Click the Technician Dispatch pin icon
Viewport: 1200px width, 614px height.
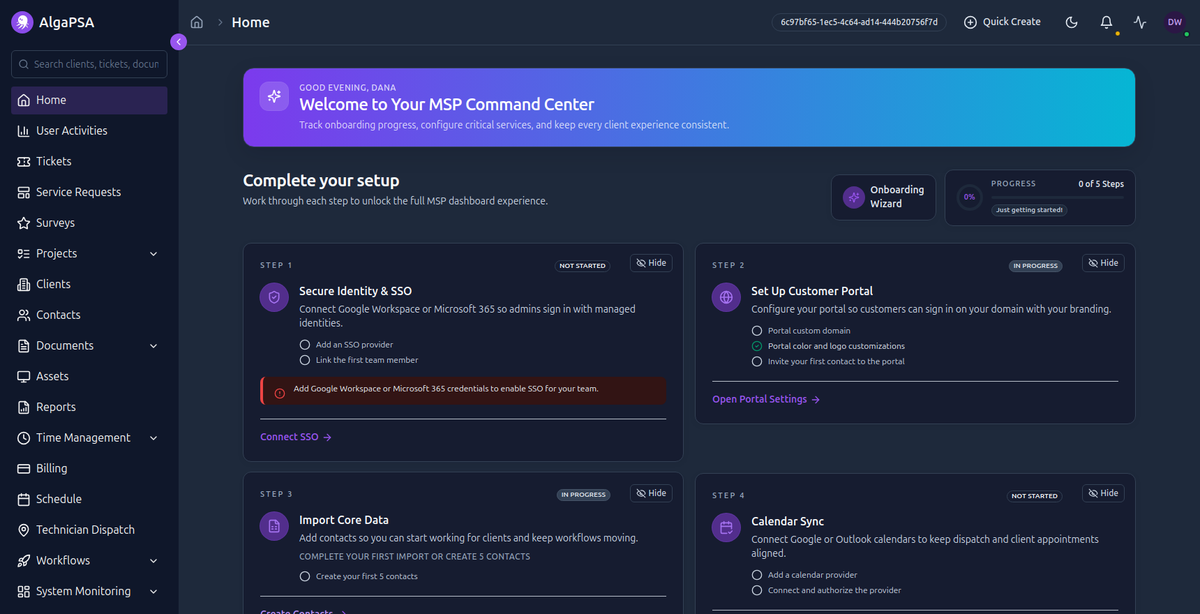point(24,530)
